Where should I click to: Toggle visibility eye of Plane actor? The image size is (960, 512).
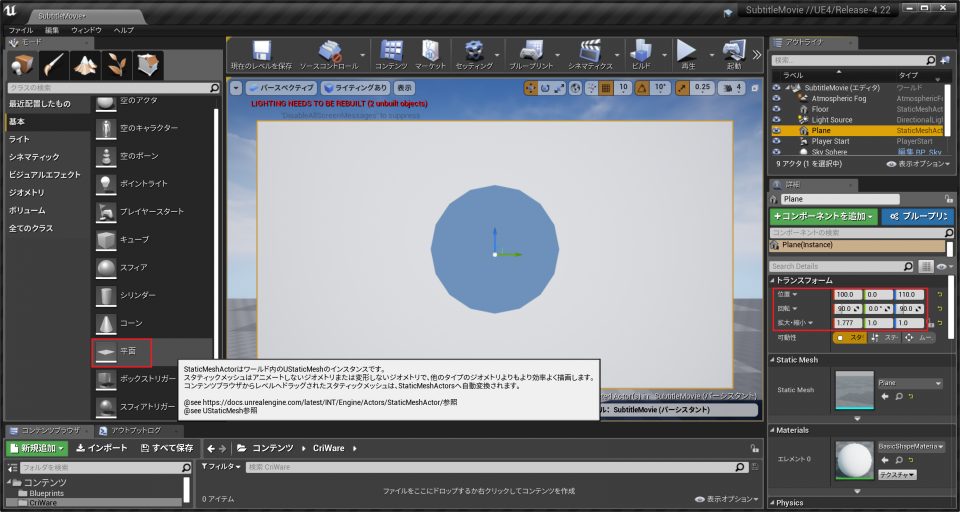[777, 130]
